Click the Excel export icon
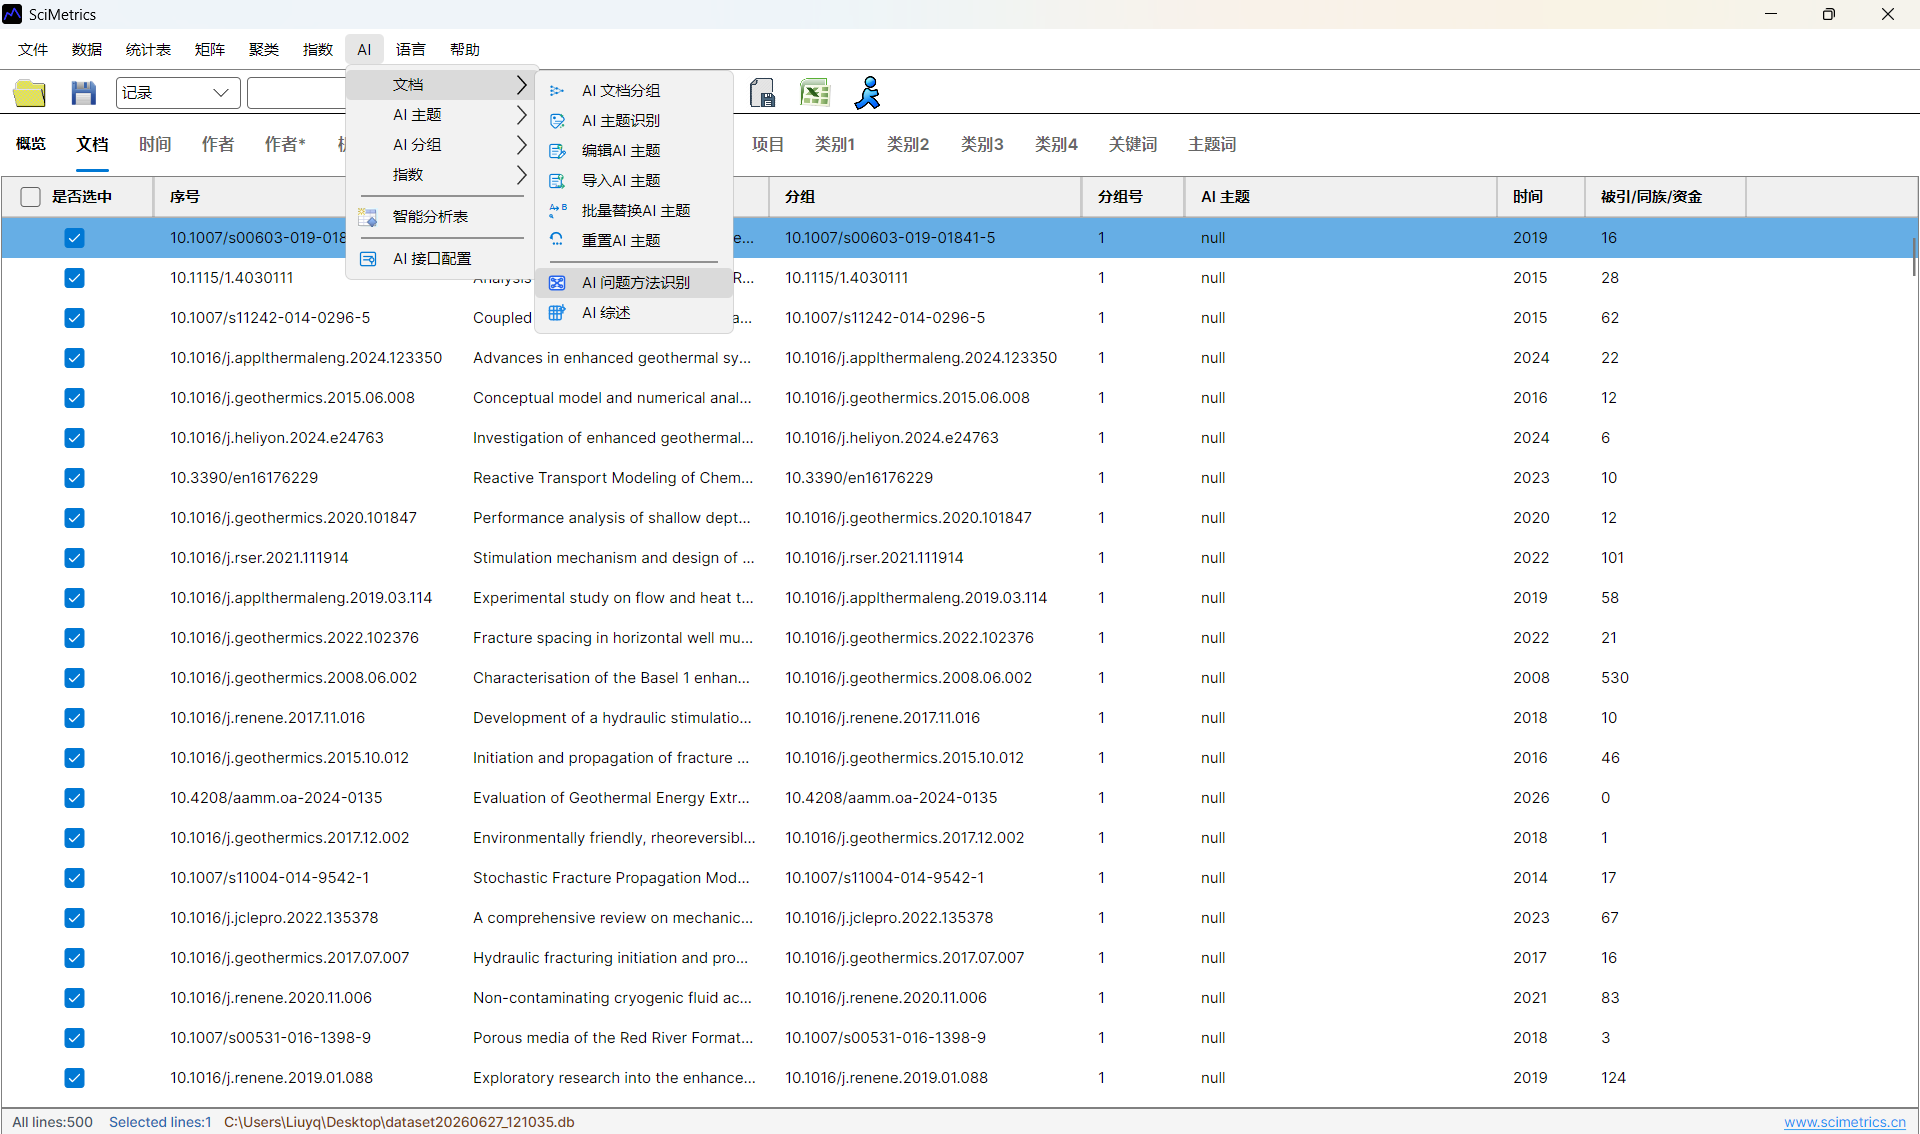This screenshot has height=1134, width=1920. (x=815, y=93)
